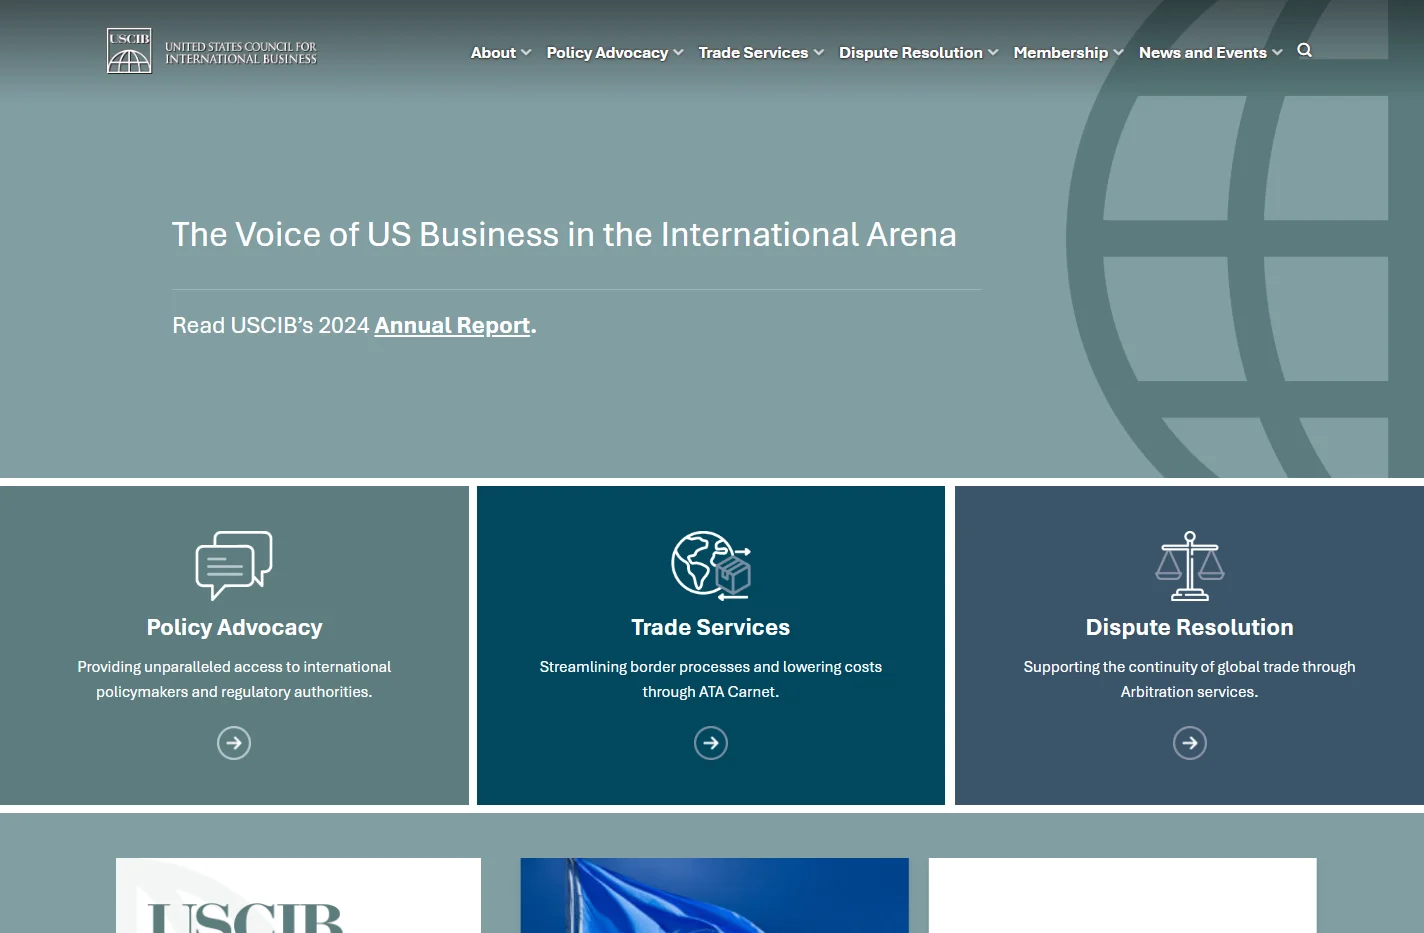Expand the Membership nav chevron
This screenshot has height=933, width=1424.
1118,53
